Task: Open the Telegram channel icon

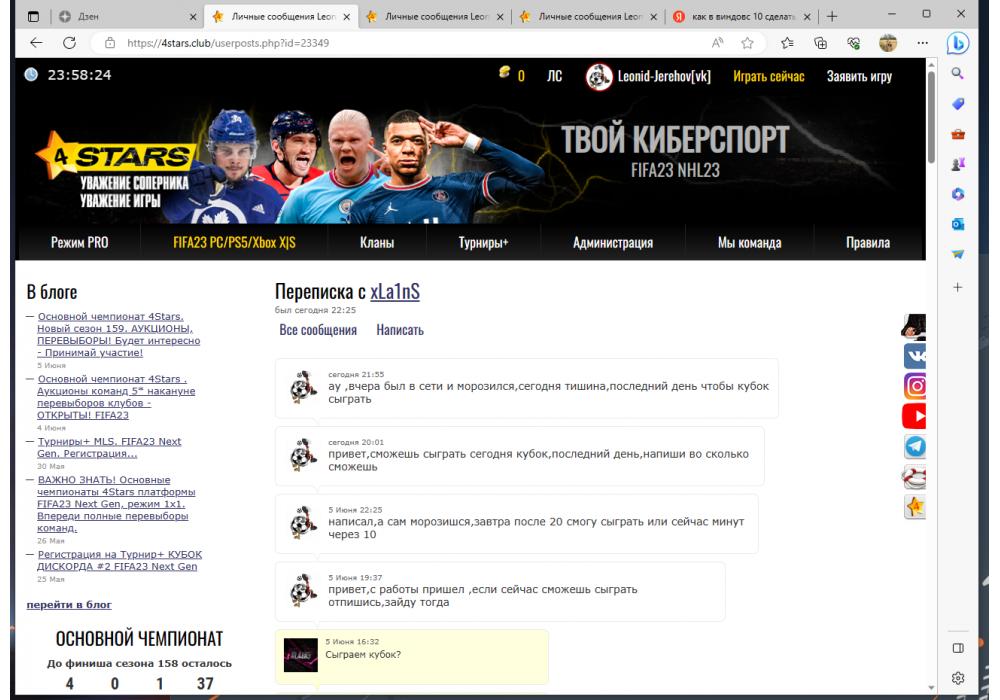Action: (914, 447)
